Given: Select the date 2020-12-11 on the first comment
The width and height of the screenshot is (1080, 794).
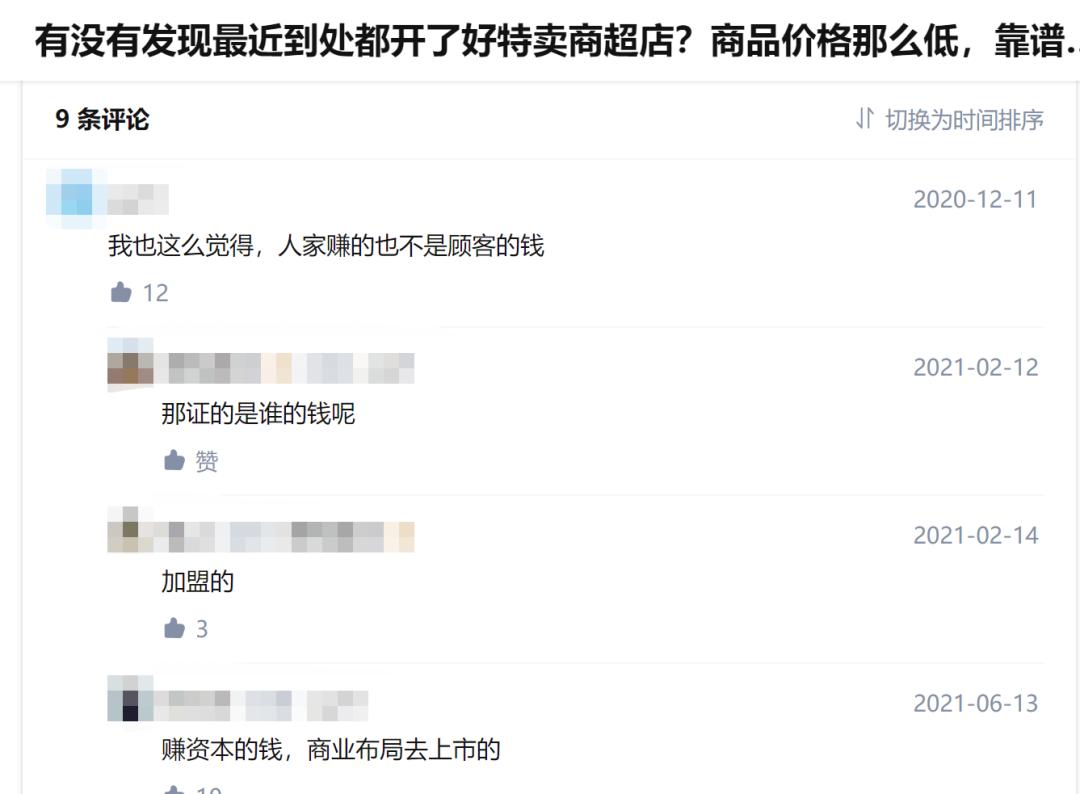Looking at the screenshot, I should click(x=976, y=198).
